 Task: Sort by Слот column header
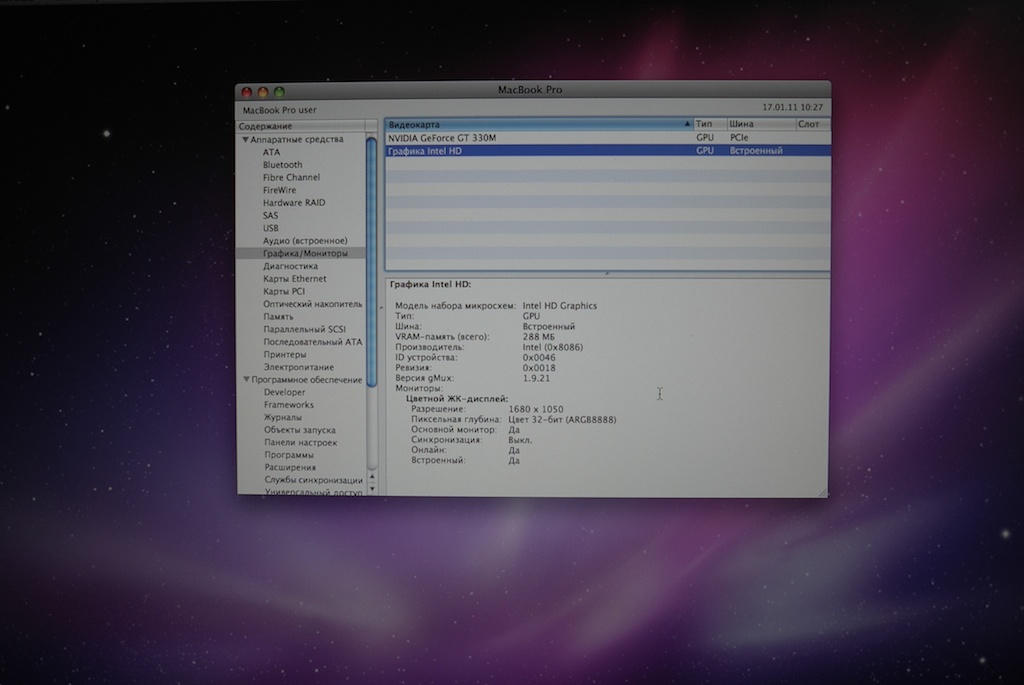812,124
